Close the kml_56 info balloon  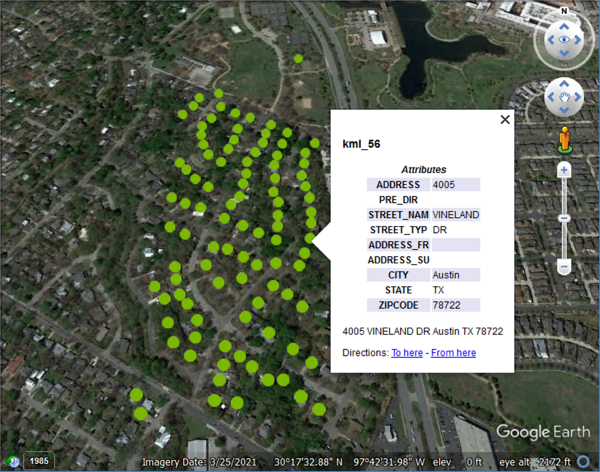[x=505, y=119]
